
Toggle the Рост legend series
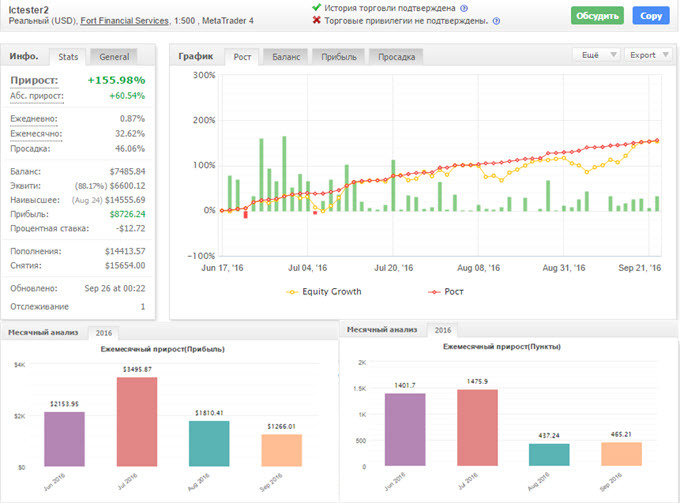click(x=446, y=292)
